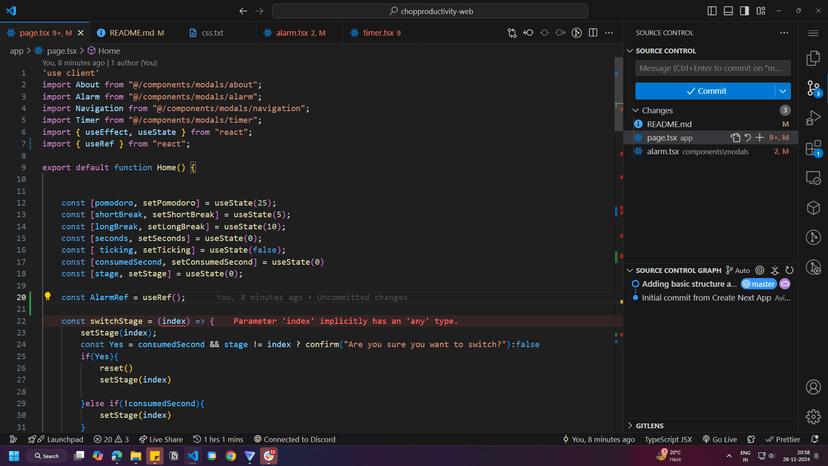Image resolution: width=828 pixels, height=466 pixels.
Task: Open the Run and Debug view
Action: [813, 119]
